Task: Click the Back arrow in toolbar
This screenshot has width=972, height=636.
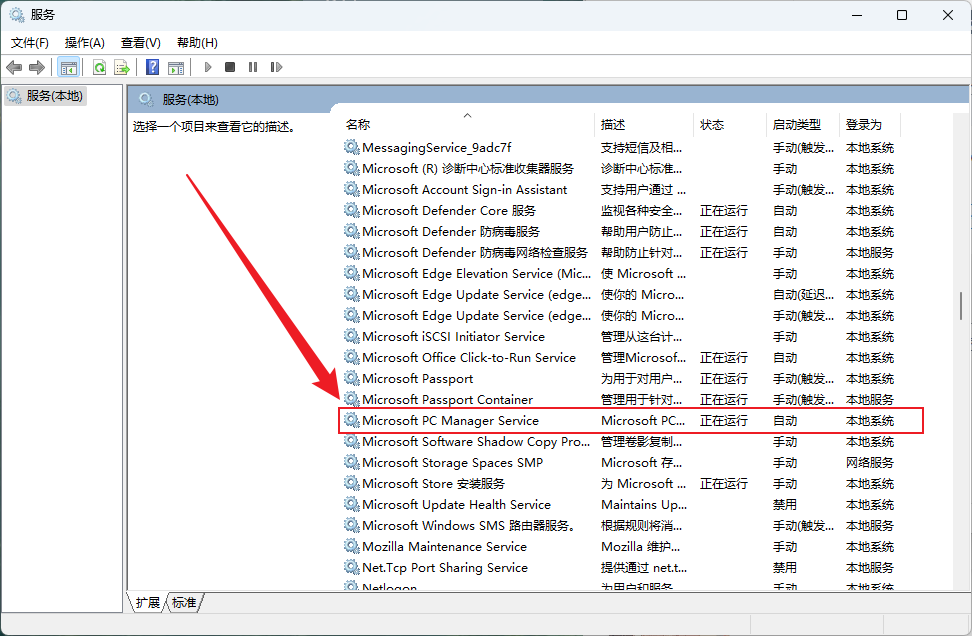Action: [14, 67]
